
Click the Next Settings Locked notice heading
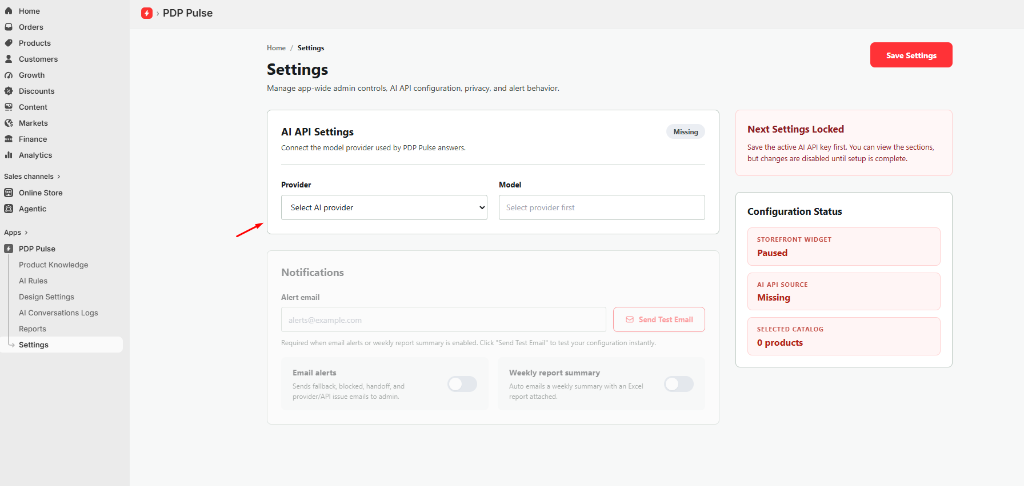click(795, 129)
